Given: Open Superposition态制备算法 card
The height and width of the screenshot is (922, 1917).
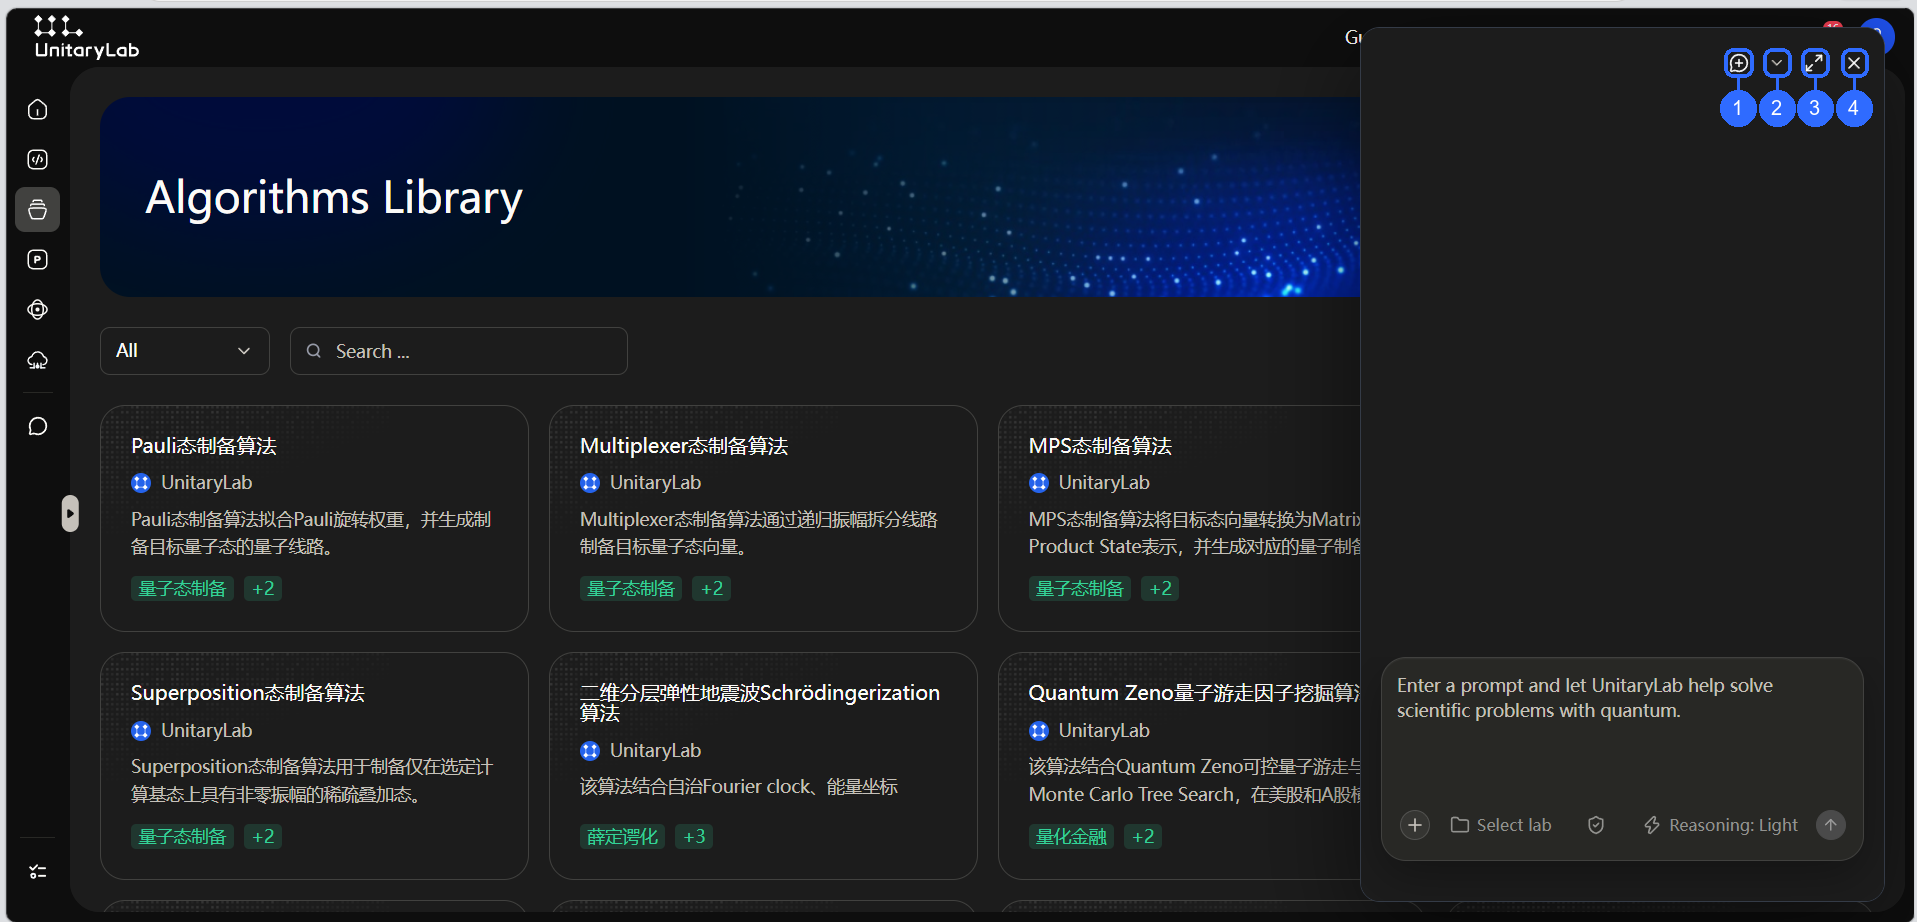Looking at the screenshot, I should pos(314,766).
